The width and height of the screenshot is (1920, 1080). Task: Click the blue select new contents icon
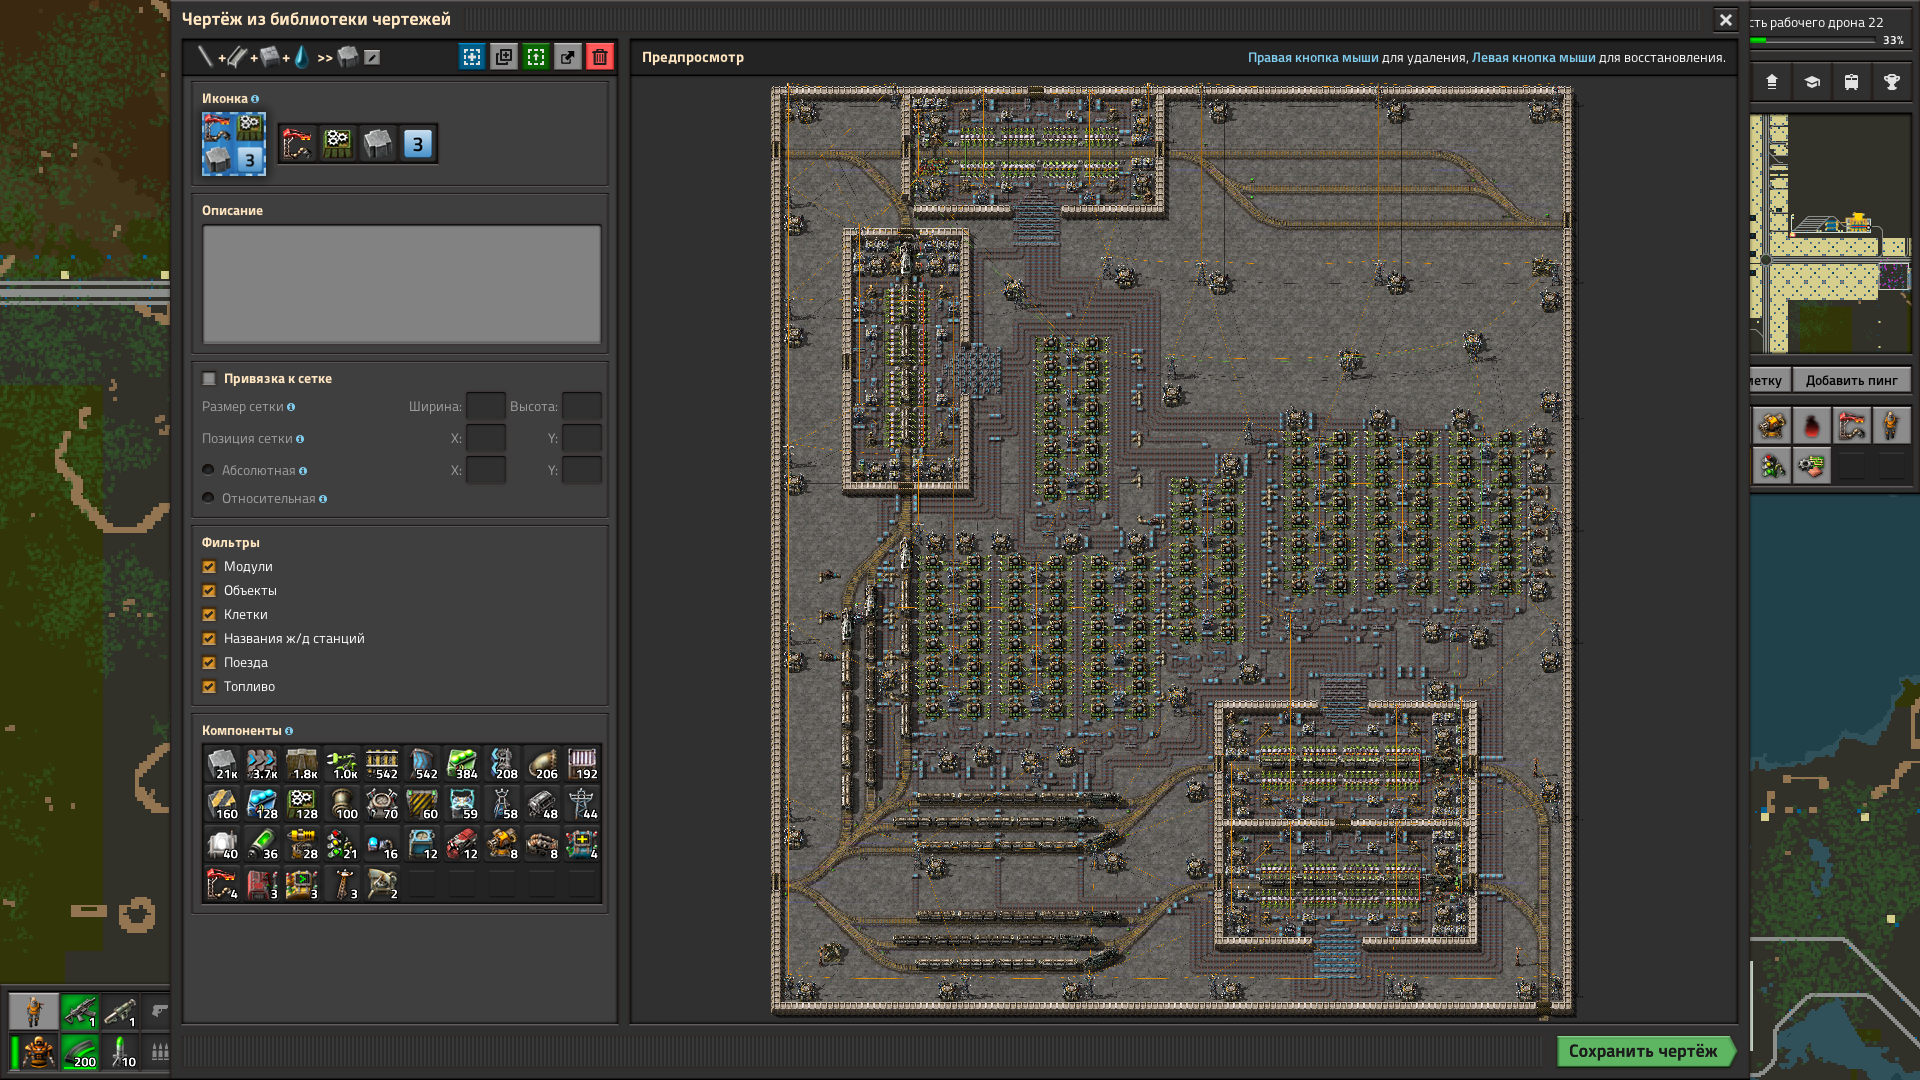[x=472, y=57]
